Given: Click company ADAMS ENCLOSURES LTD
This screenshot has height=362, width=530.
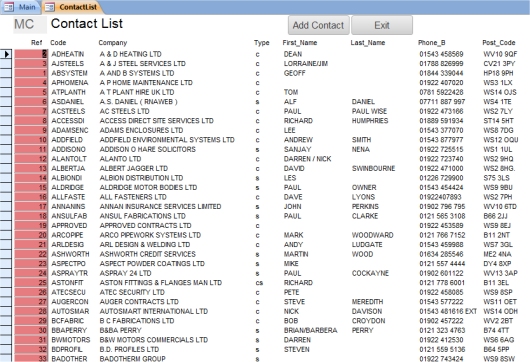Looking at the screenshot, I should [x=141, y=130].
